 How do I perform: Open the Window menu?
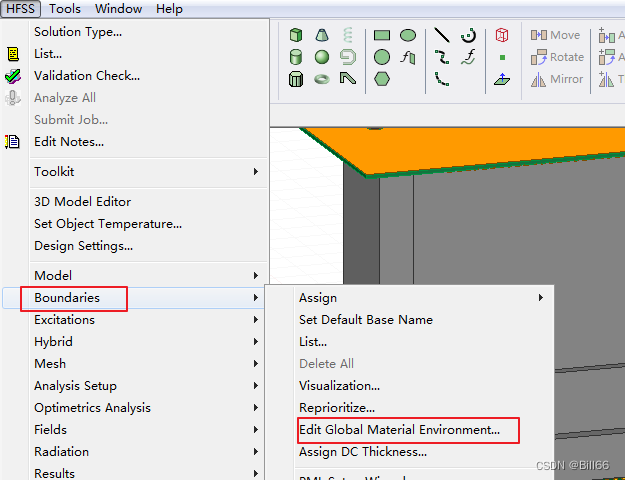click(118, 9)
